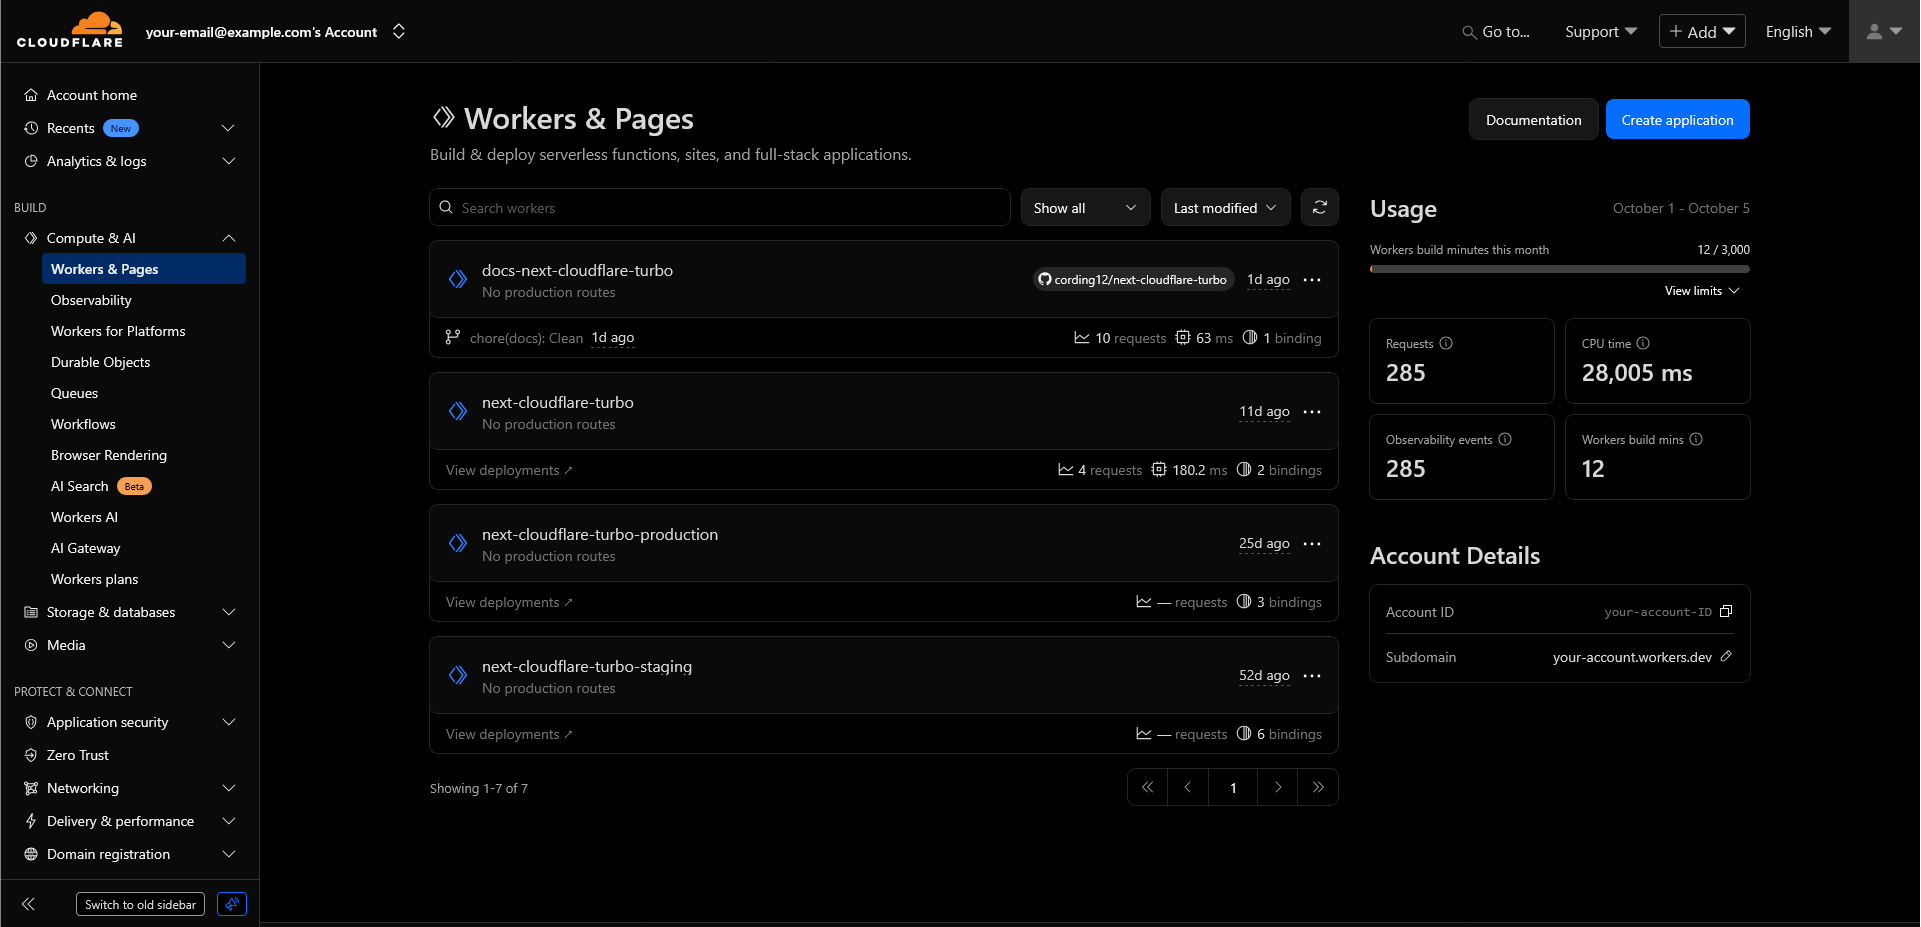Open more options for docs-next-cloudflare-turbo
The width and height of the screenshot is (1921, 927).
point(1312,280)
